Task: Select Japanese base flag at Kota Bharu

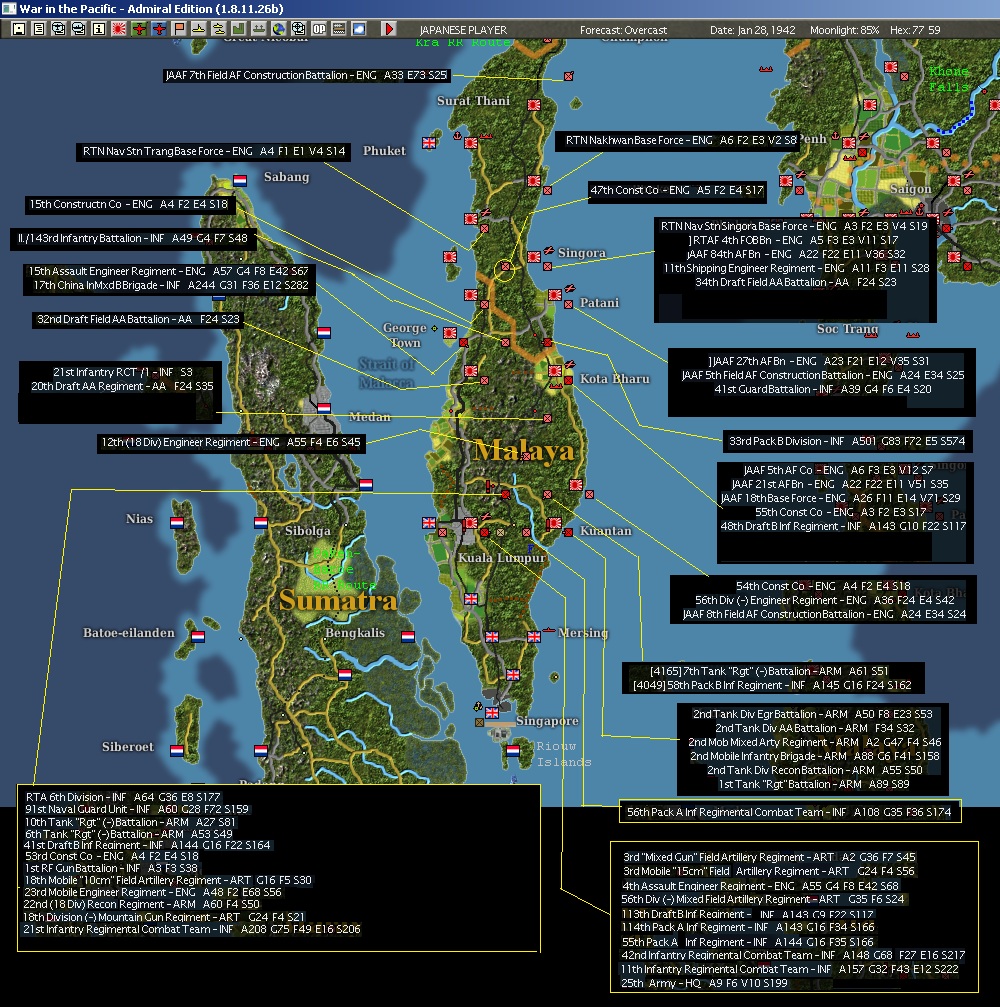Action: (x=555, y=371)
